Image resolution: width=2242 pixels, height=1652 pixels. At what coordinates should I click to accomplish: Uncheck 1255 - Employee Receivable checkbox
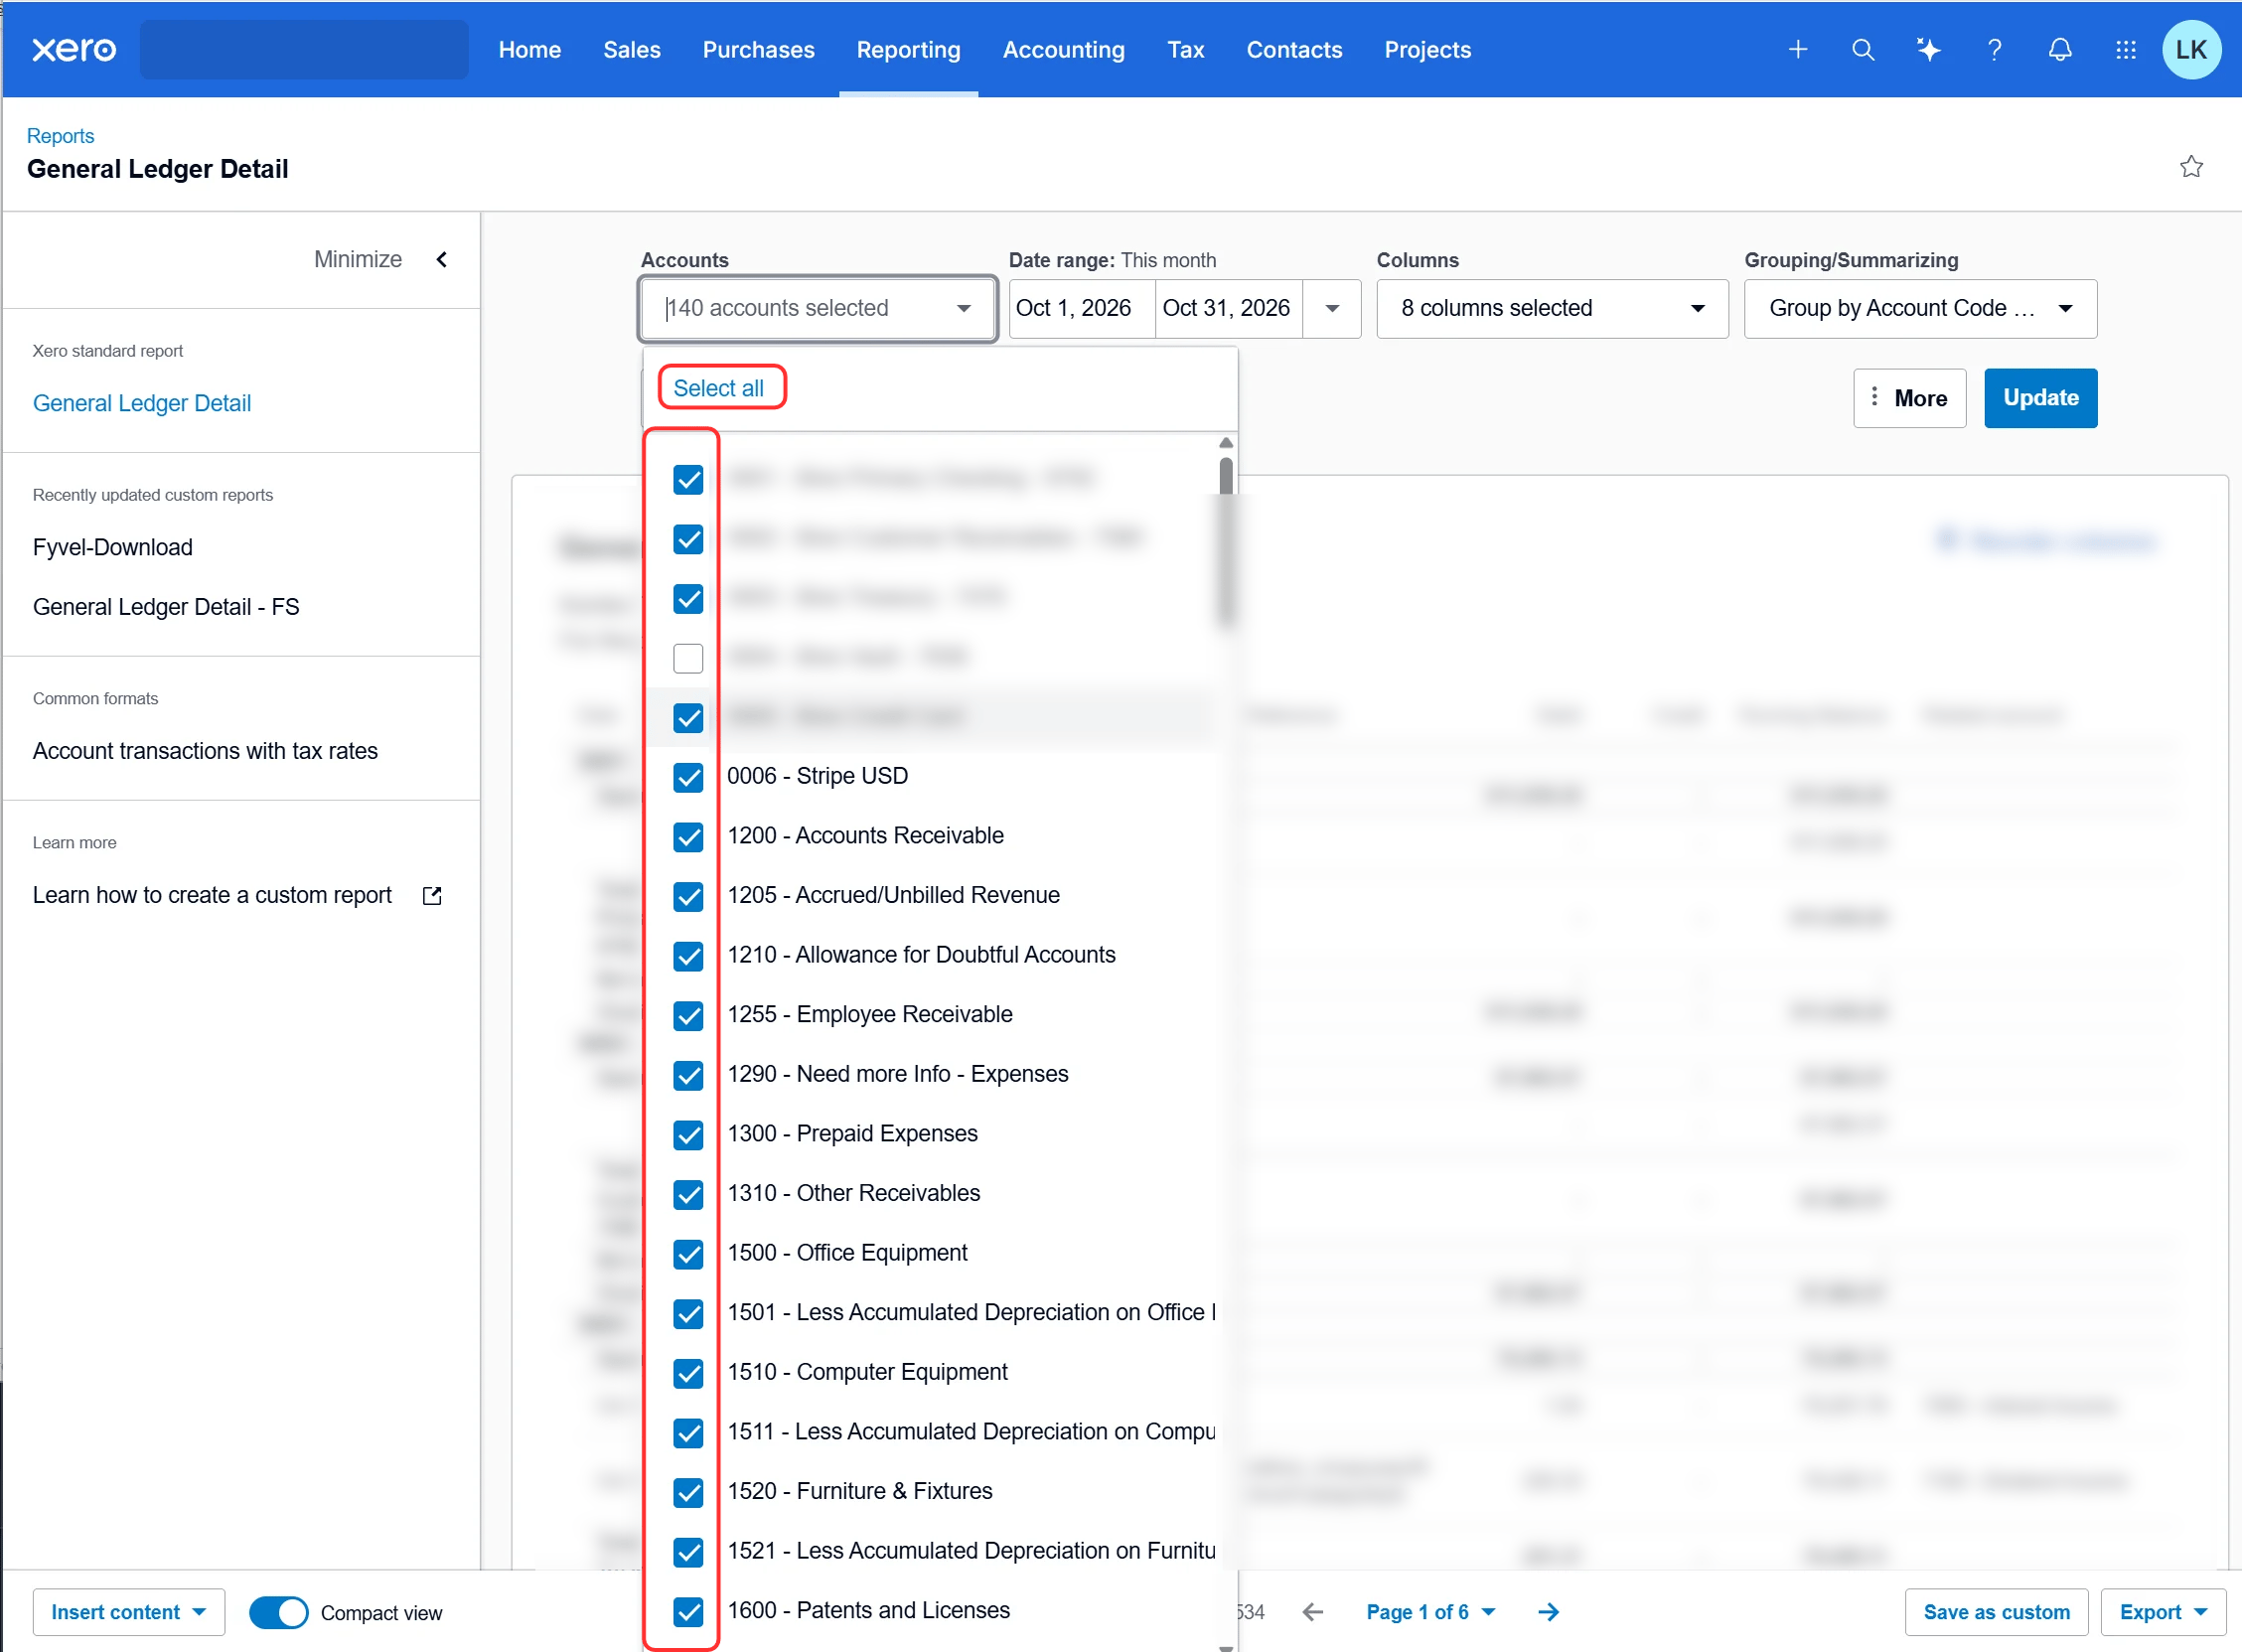688,1016
